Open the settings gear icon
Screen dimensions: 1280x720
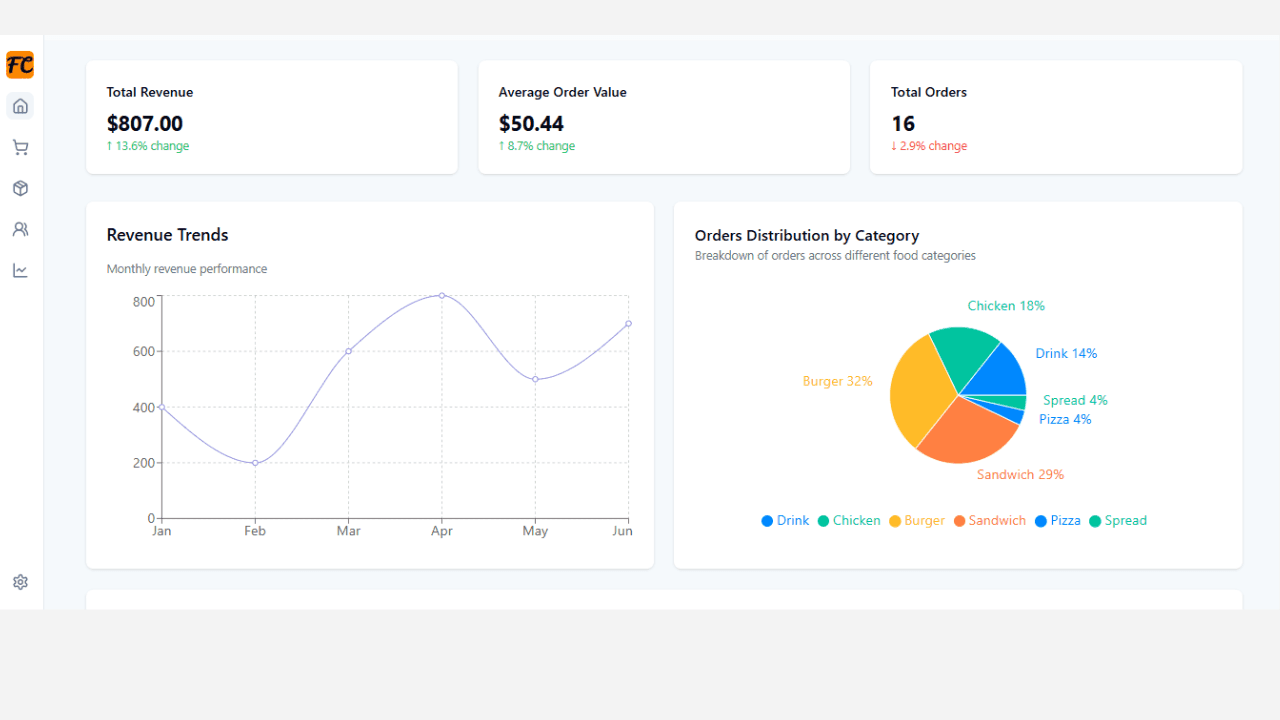point(20,582)
